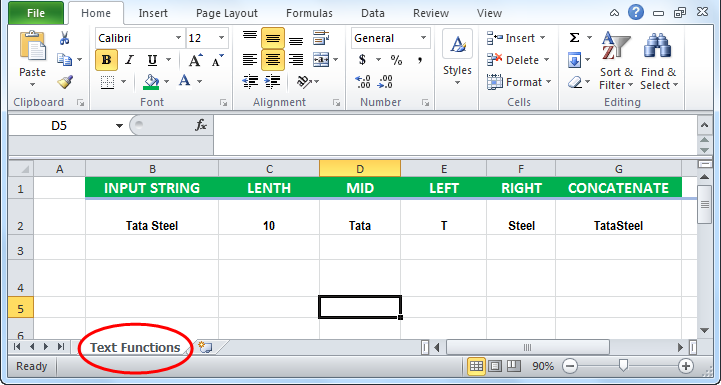The image size is (721, 385).
Task: Select the Text Functions sheet tab
Action: pyautogui.click(x=135, y=348)
